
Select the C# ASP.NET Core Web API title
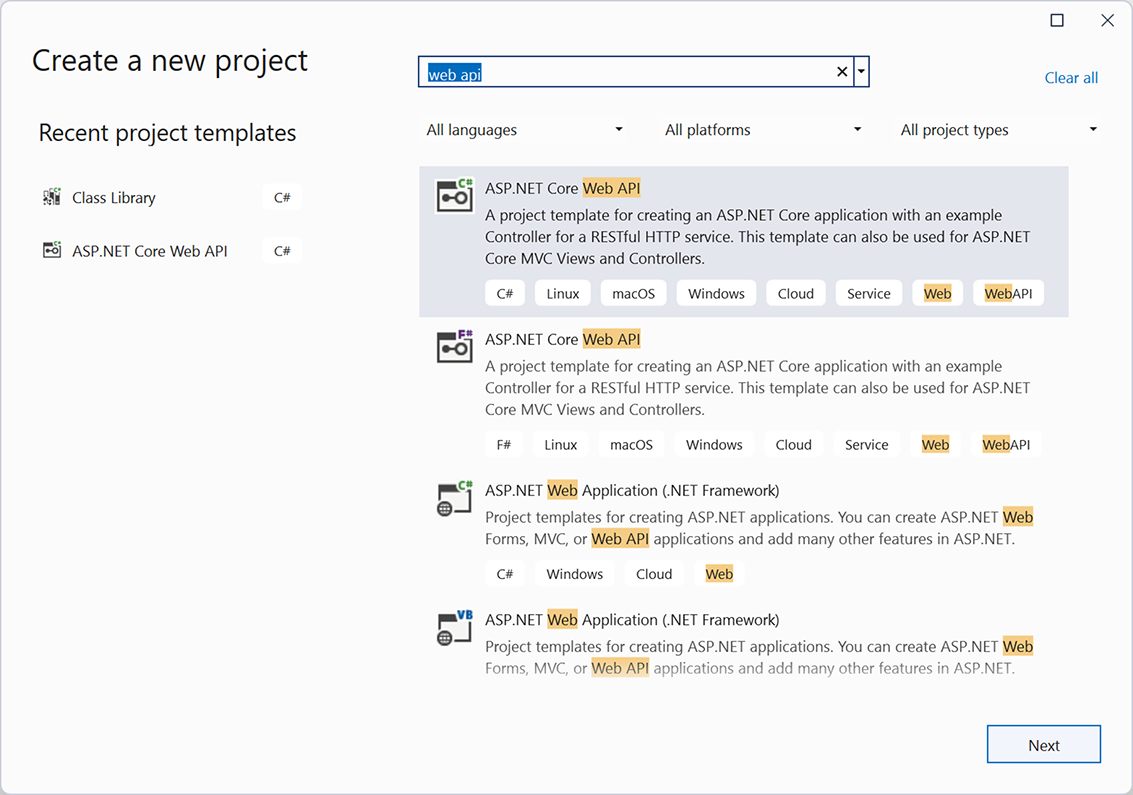click(562, 189)
